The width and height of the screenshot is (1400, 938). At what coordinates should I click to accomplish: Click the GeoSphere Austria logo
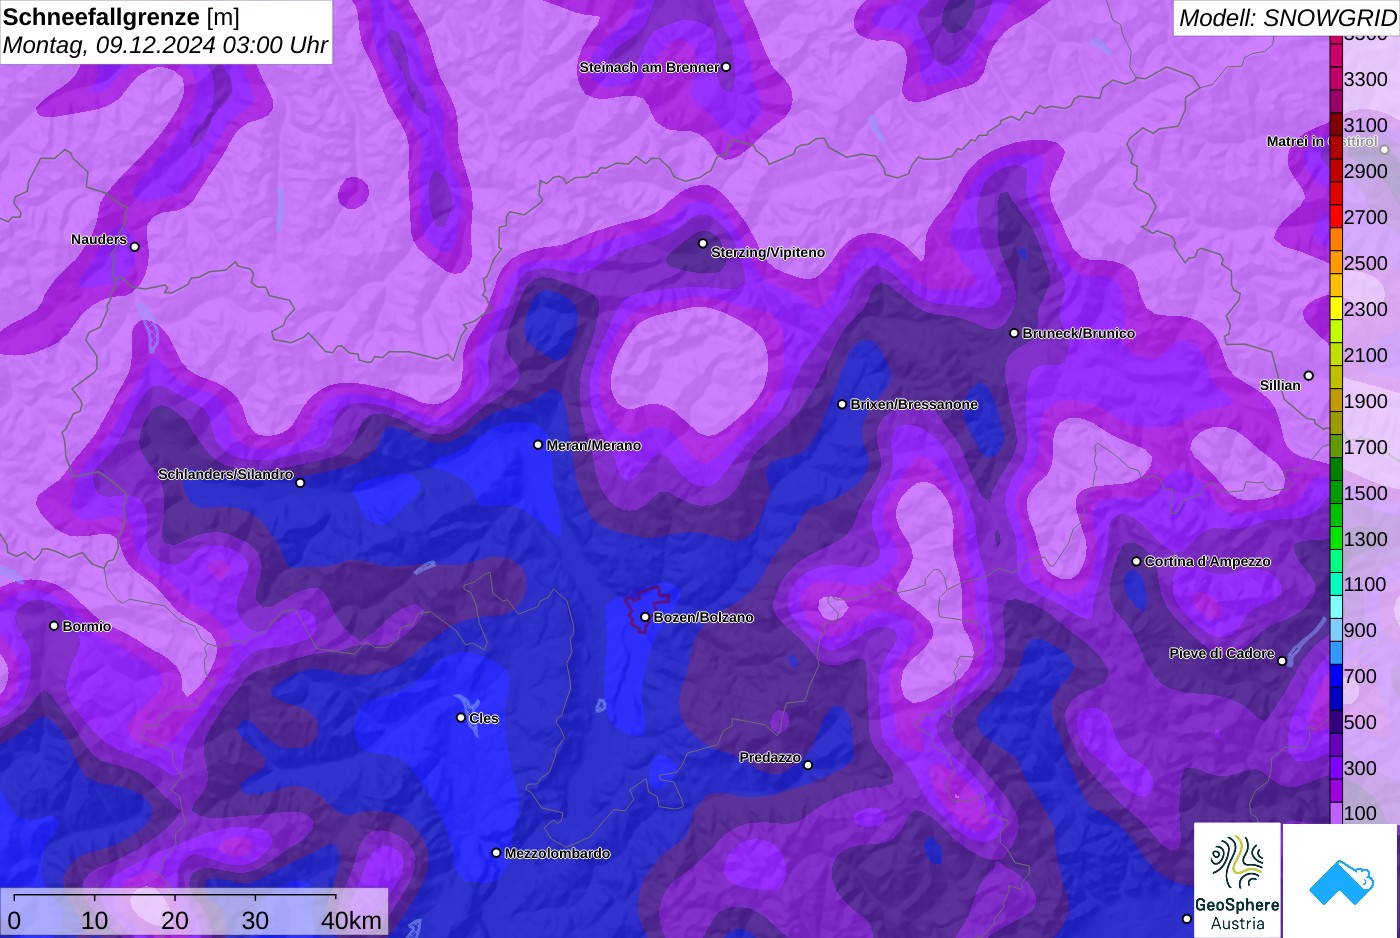(1237, 880)
